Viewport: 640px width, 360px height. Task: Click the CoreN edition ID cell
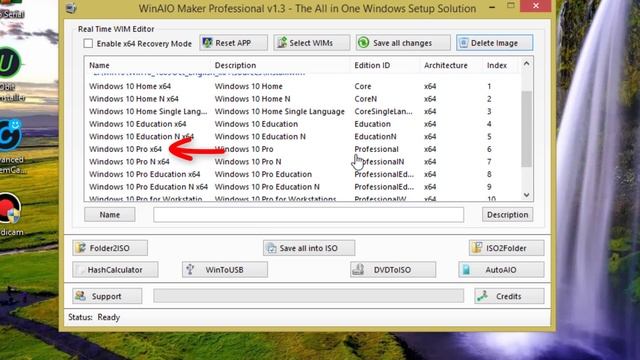[x=365, y=99]
